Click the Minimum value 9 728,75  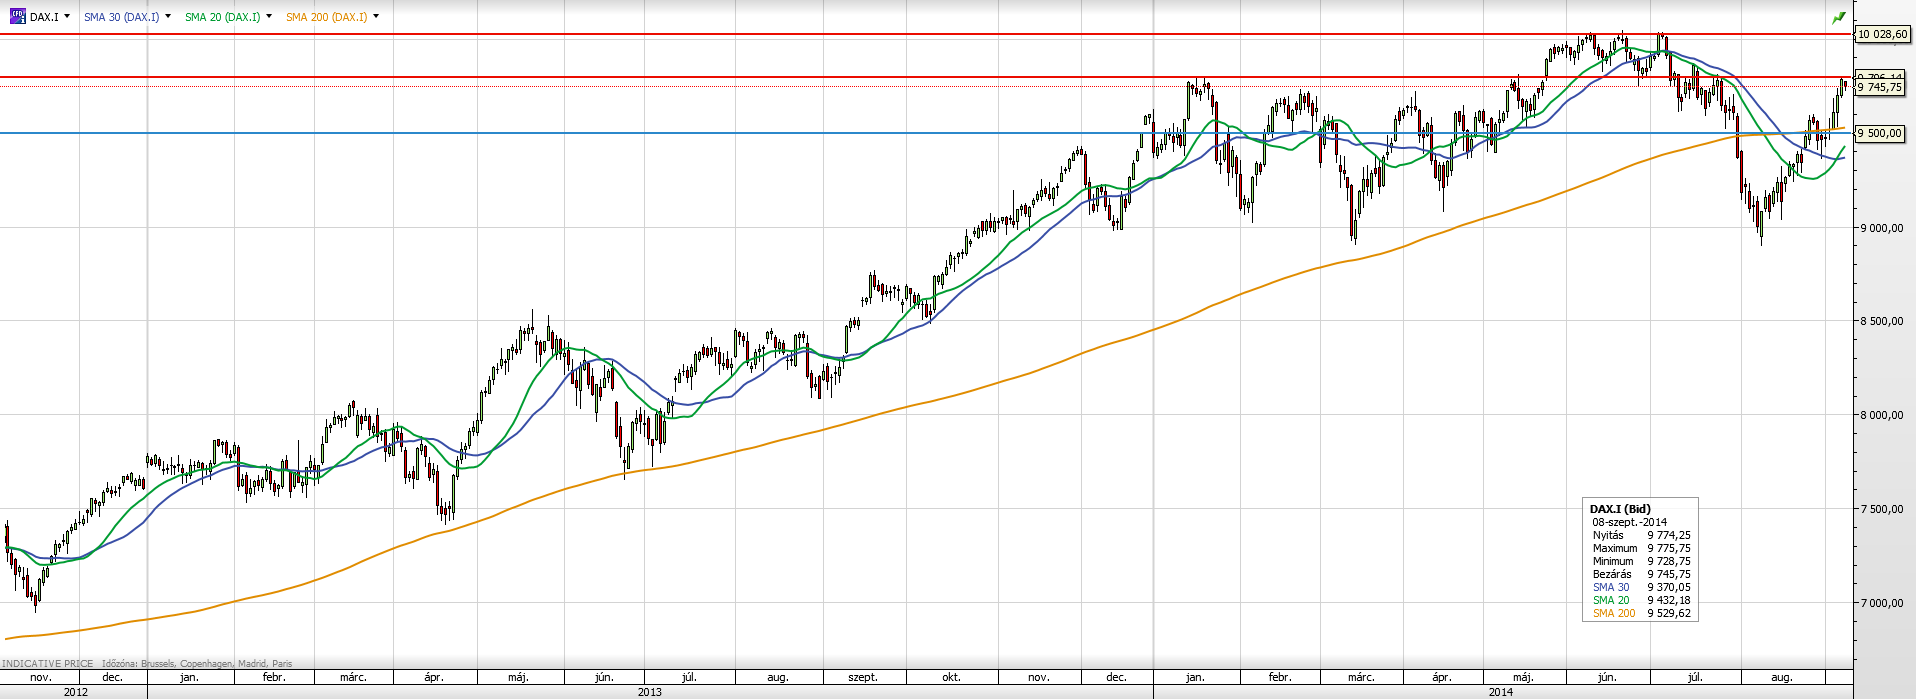tap(1669, 561)
